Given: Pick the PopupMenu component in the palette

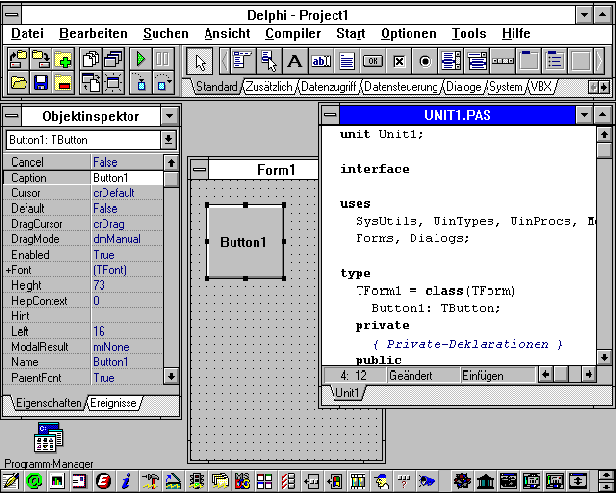Looking at the screenshot, I should coord(269,61).
